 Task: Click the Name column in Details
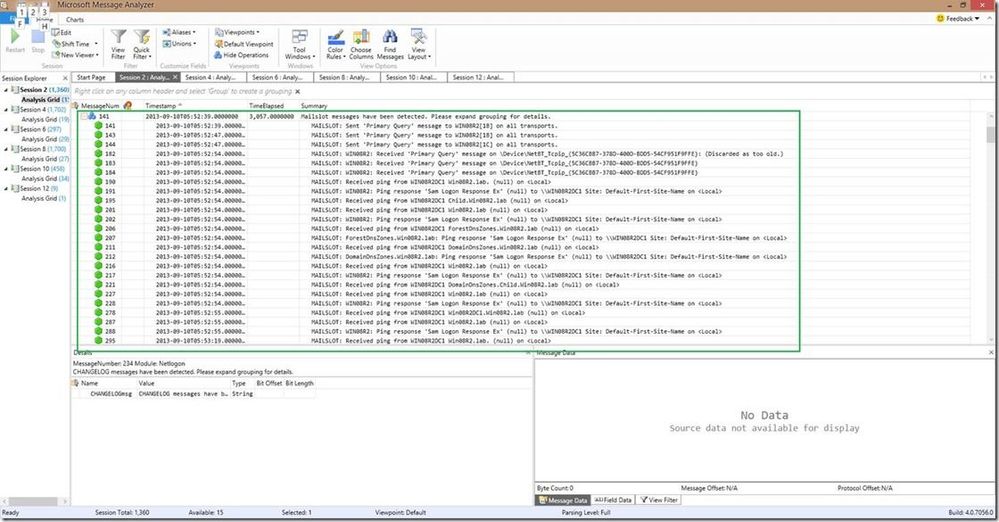(89, 383)
